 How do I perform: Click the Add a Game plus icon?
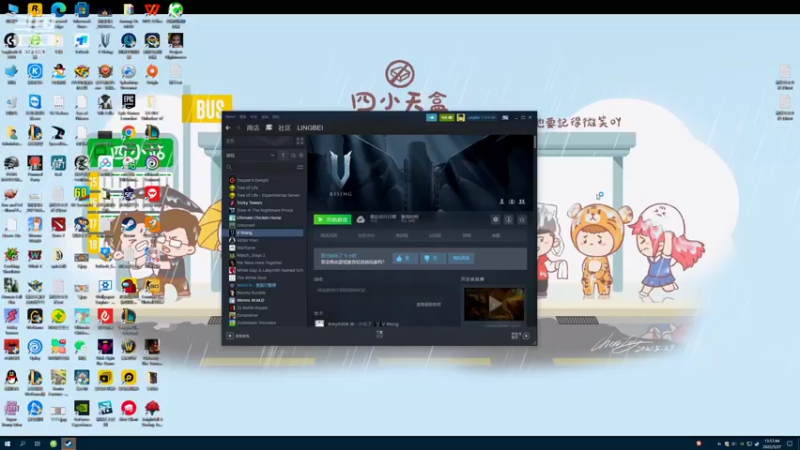point(230,336)
